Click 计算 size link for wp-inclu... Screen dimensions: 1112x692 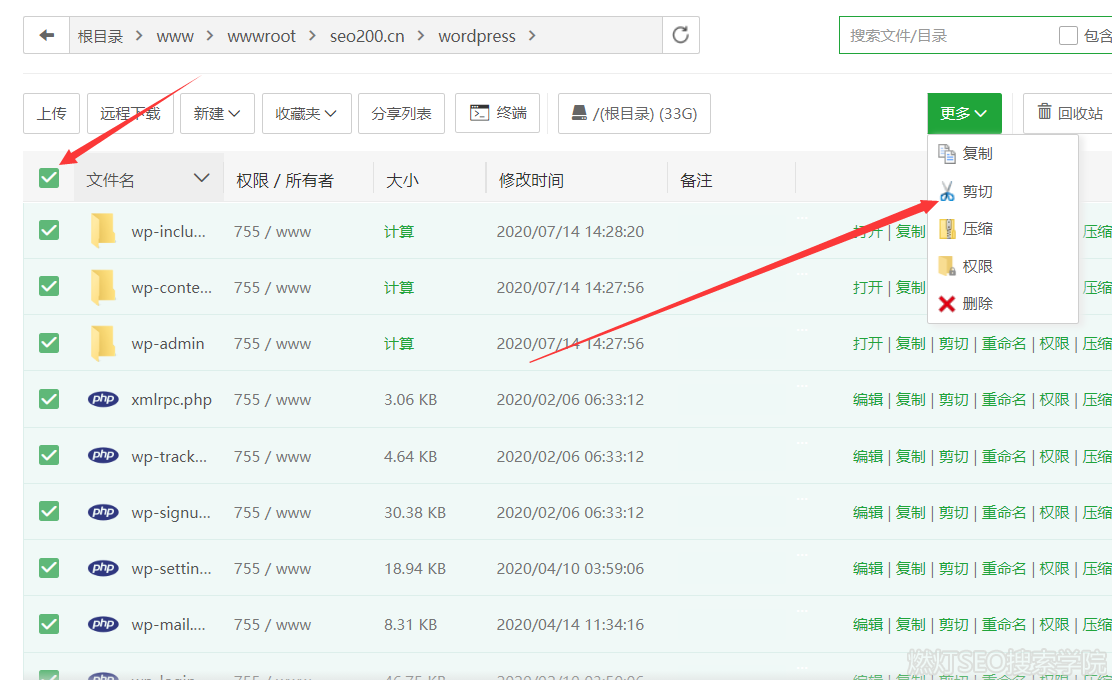[399, 232]
